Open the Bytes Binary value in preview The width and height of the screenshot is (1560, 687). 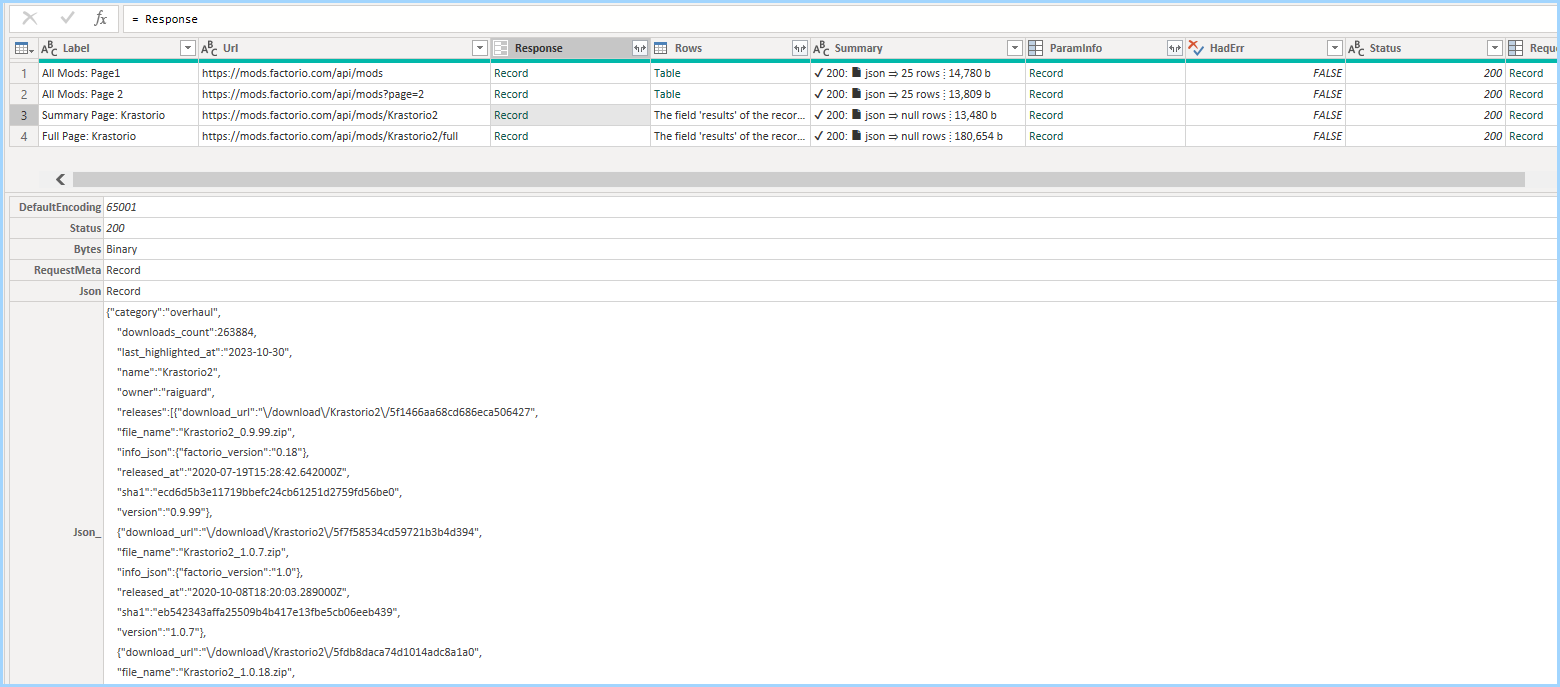(x=122, y=249)
